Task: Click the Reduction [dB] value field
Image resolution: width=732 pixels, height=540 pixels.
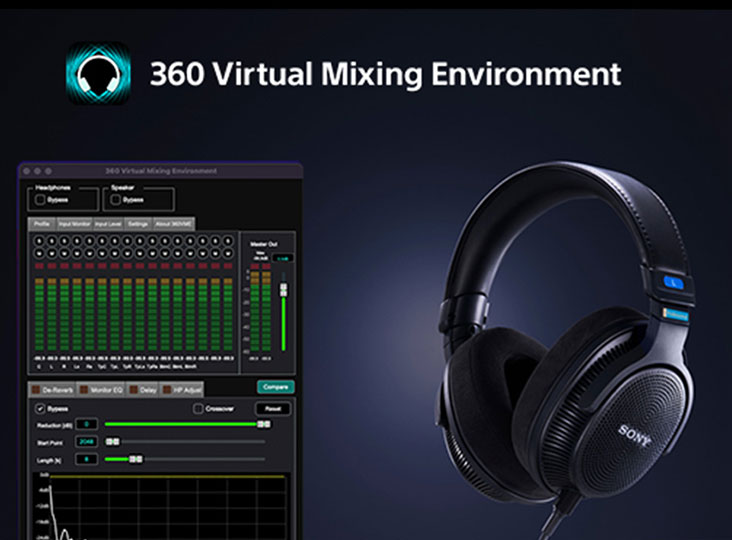Action: [x=86, y=424]
